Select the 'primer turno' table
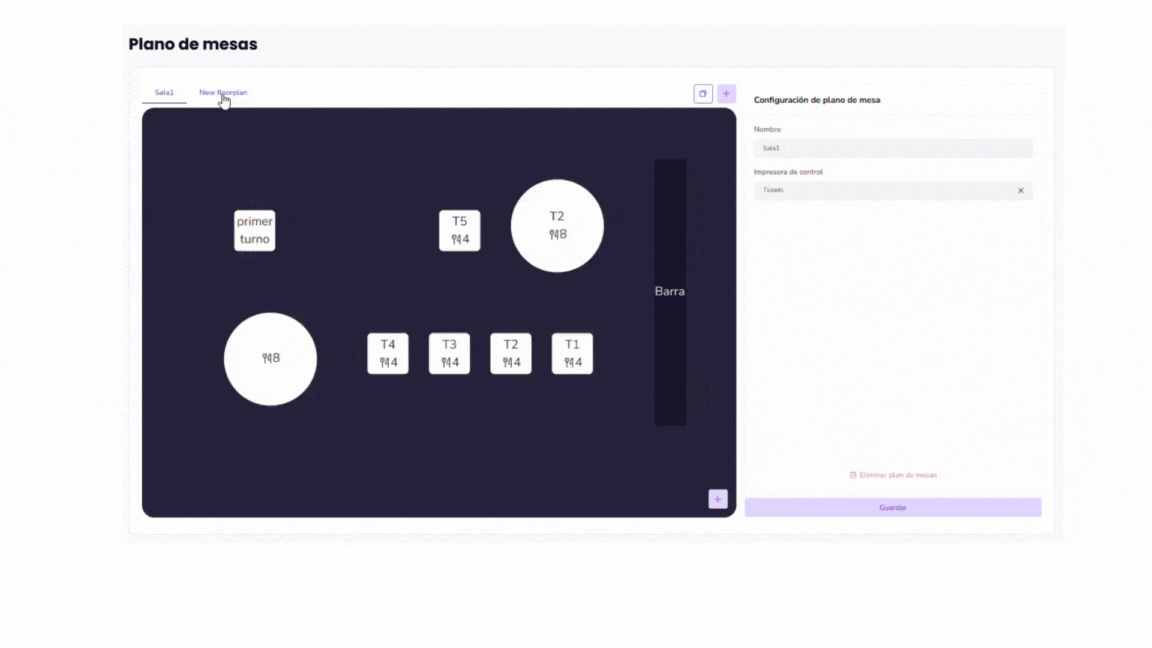The height and width of the screenshot is (648, 1152). tap(255, 231)
